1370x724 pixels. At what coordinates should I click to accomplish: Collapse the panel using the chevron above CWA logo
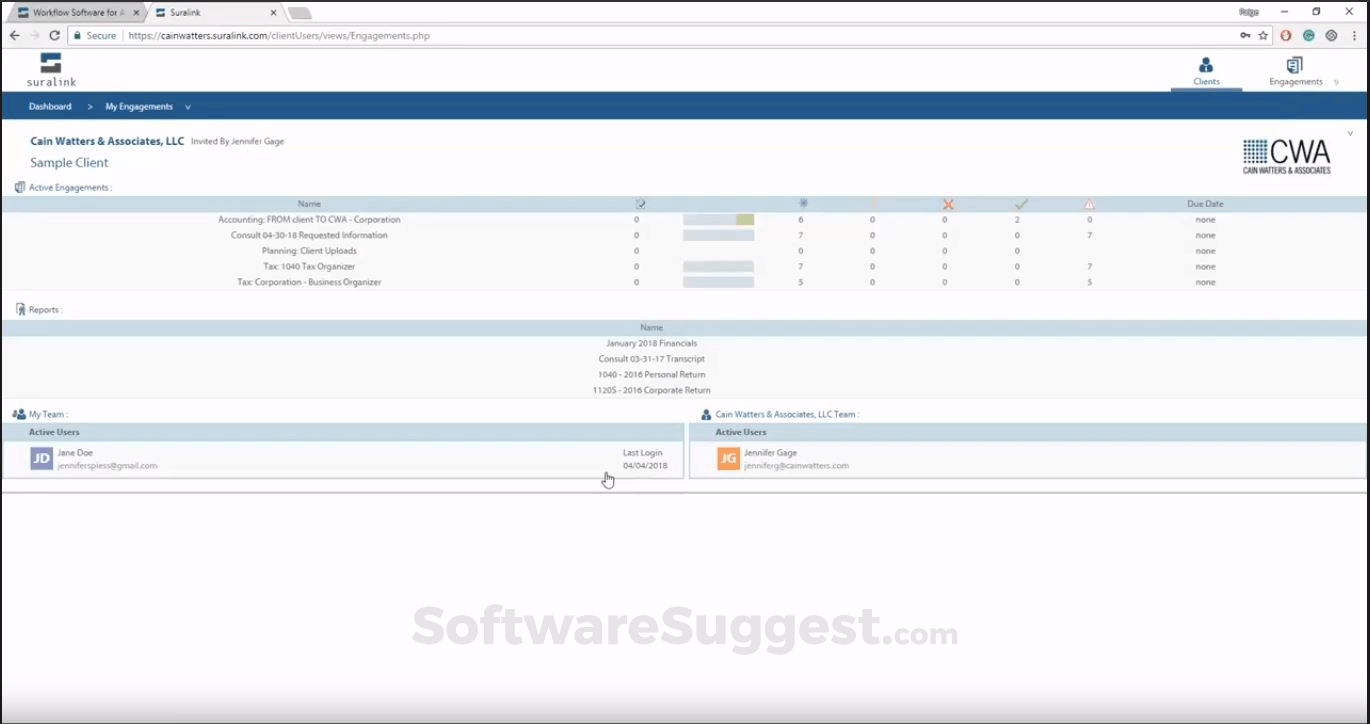[x=1350, y=132]
